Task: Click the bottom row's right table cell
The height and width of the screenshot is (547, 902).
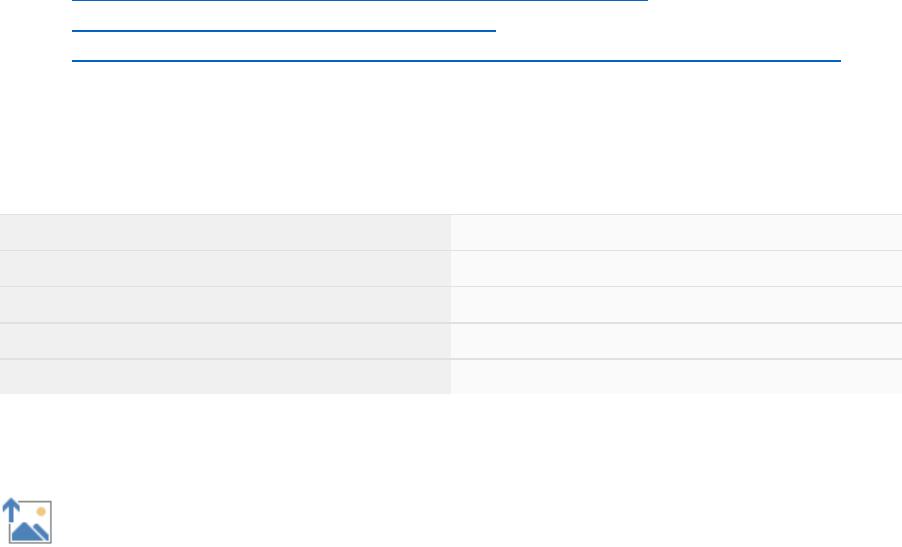Action: (x=676, y=376)
